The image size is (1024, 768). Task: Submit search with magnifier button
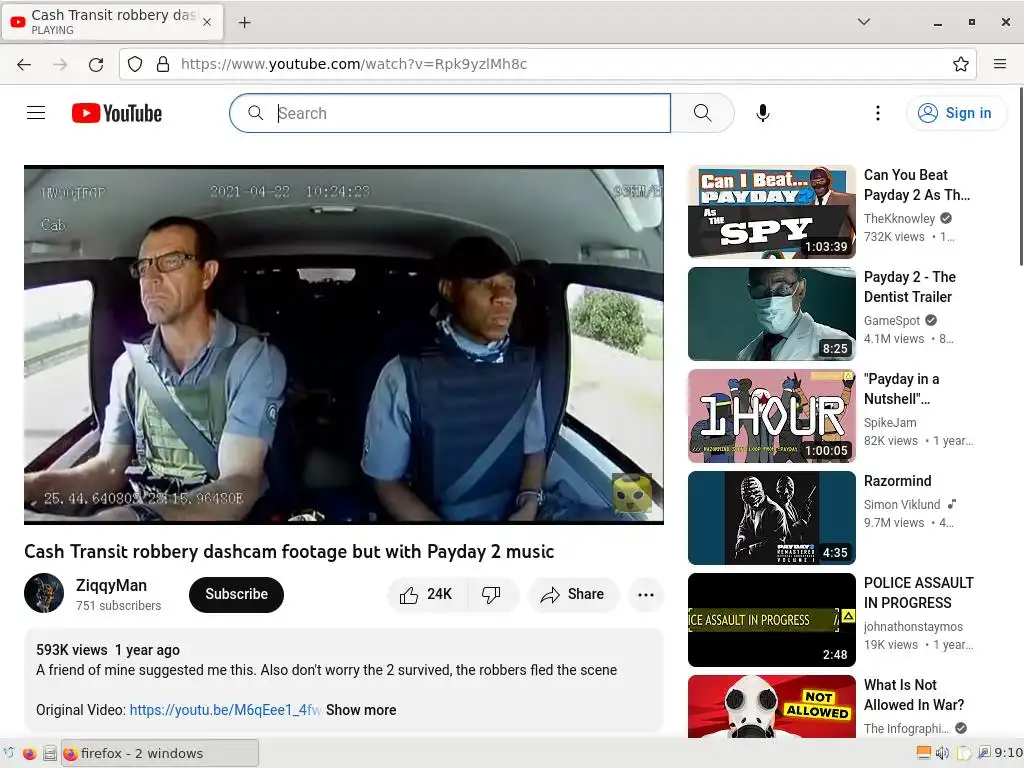tap(703, 113)
